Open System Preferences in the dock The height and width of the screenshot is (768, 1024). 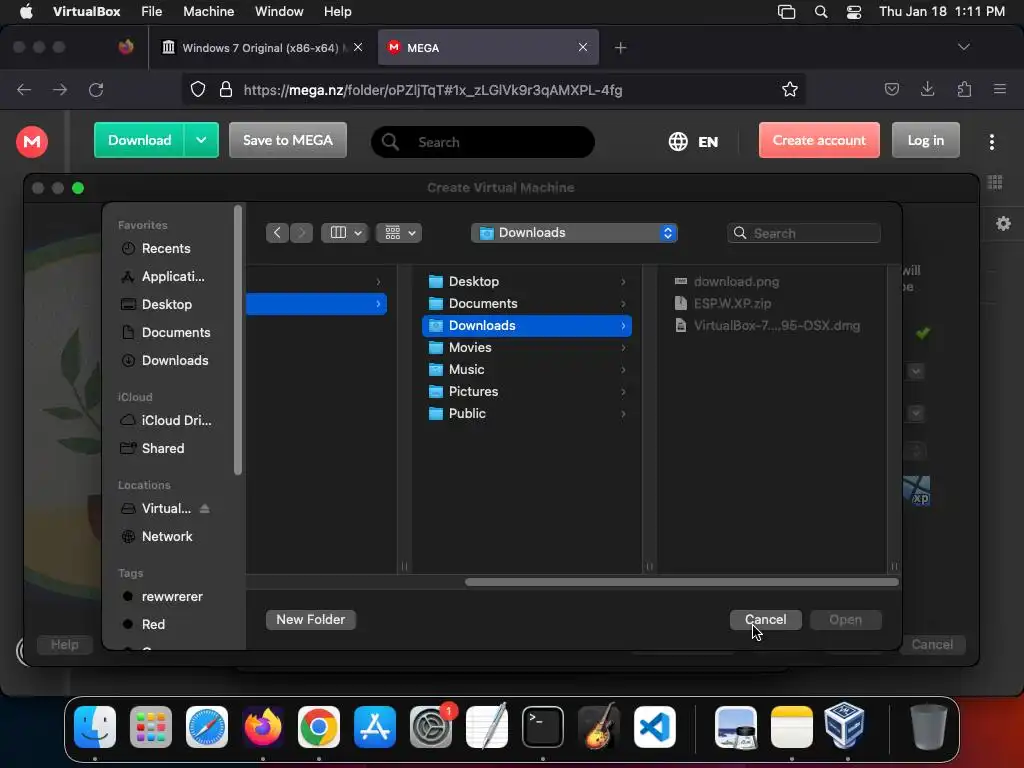[431, 727]
